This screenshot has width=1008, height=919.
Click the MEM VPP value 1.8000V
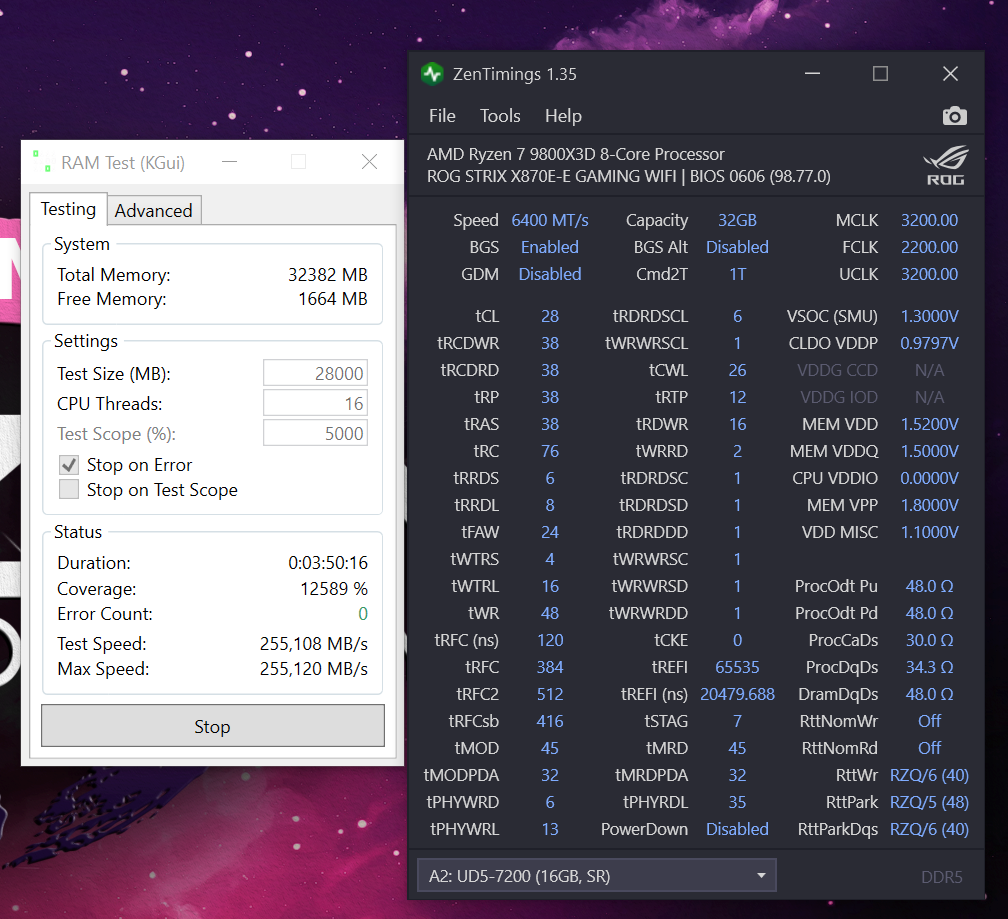click(929, 505)
